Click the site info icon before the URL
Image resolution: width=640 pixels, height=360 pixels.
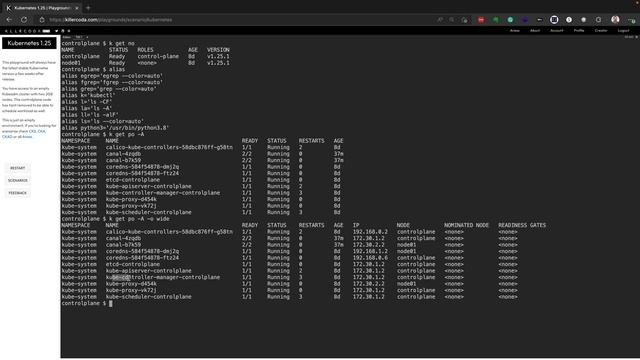tap(42, 20)
